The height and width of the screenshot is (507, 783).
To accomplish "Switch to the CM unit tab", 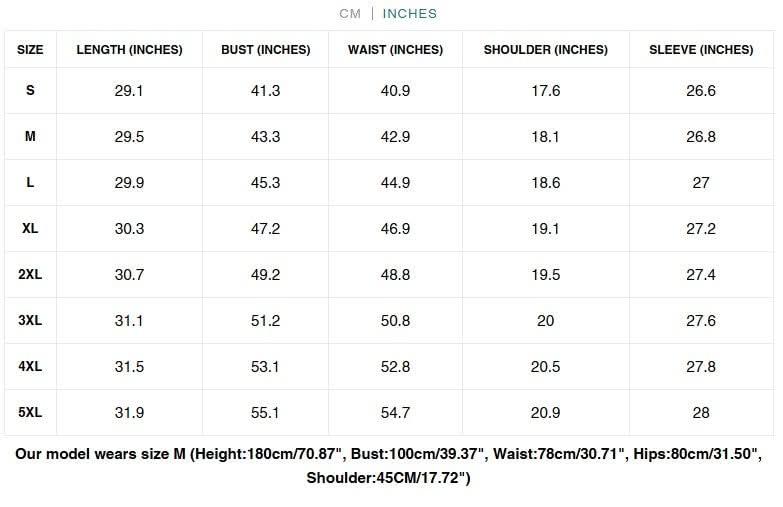I will tap(350, 13).
